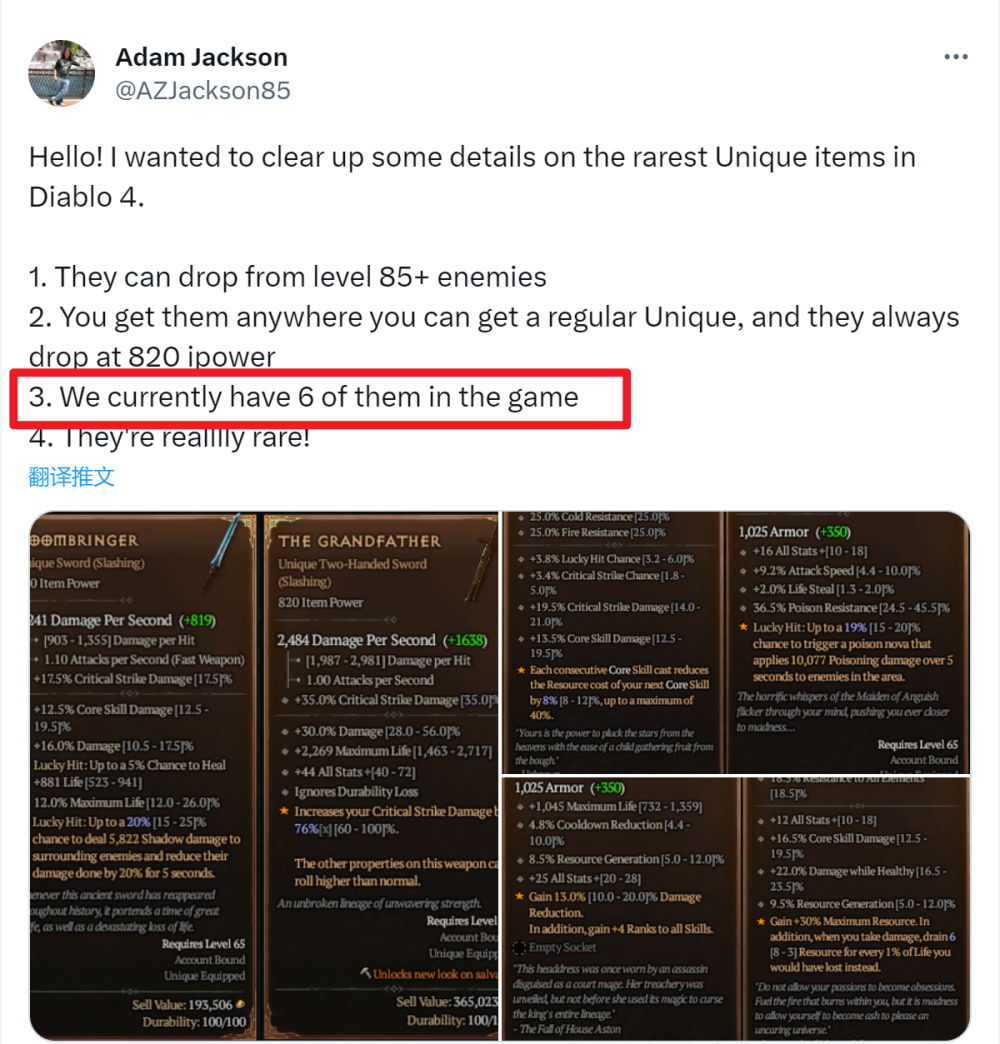
Task: Click the highlighted line about 6 of them
Action: point(304,397)
